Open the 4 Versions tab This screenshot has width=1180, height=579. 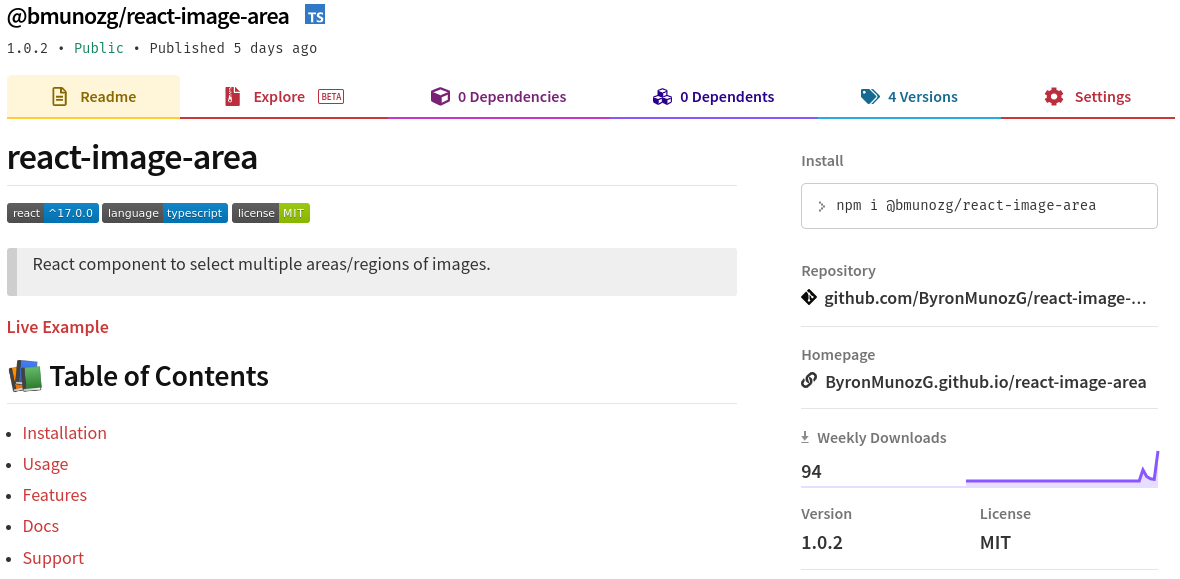point(923,96)
